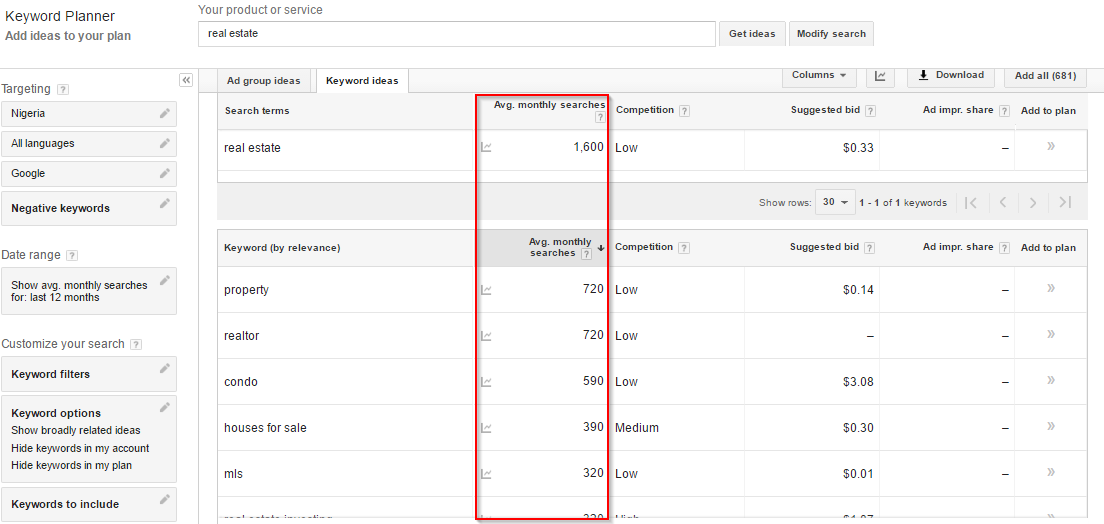This screenshot has height=524, width=1104.
Task: Open the chart view icon beside Columns
Action: click(880, 76)
